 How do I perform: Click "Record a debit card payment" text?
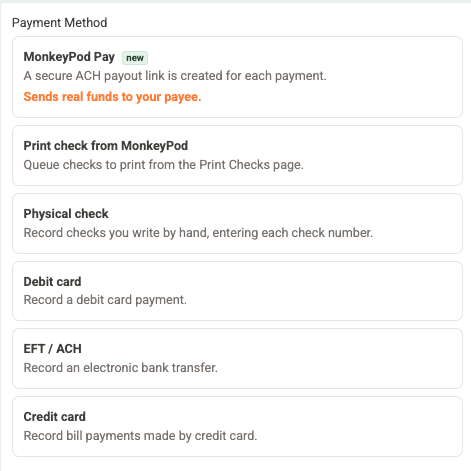click(105, 300)
